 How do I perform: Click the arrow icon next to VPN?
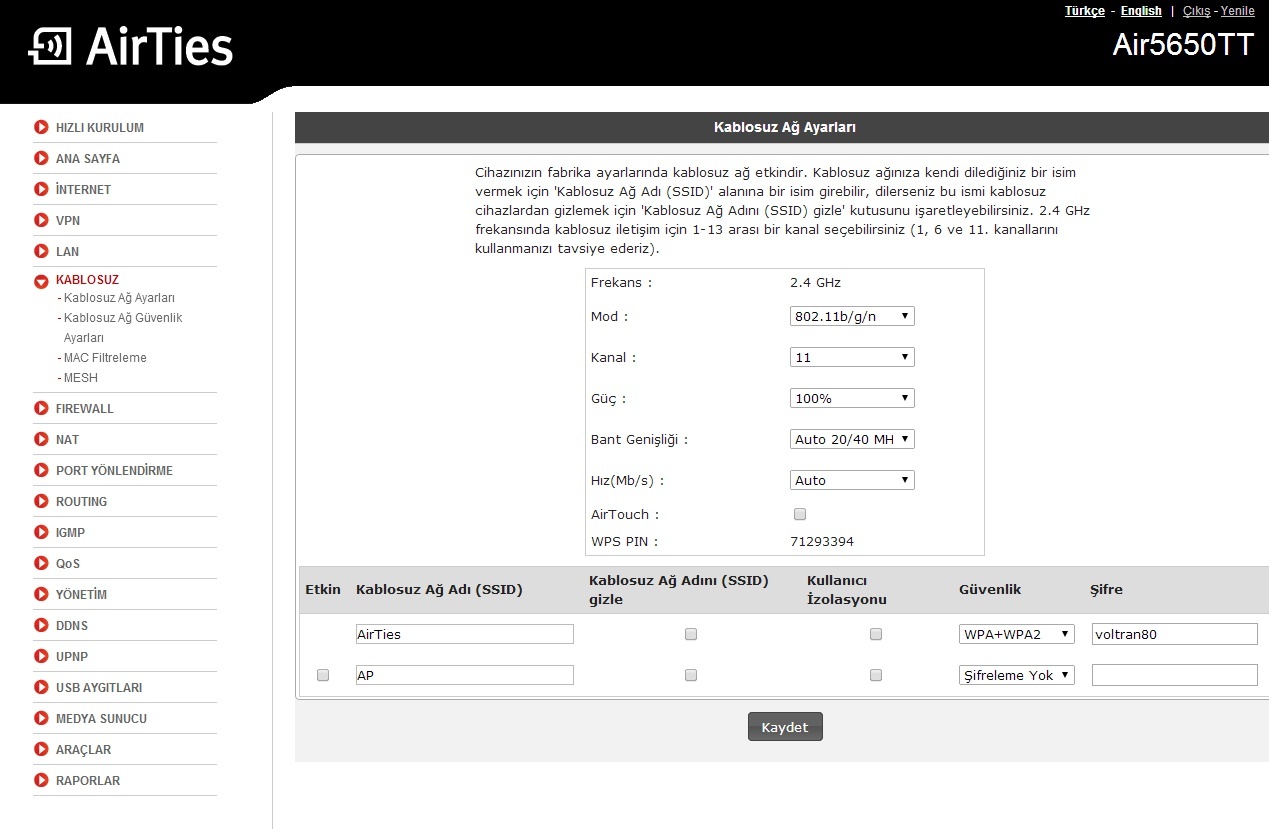(41, 220)
